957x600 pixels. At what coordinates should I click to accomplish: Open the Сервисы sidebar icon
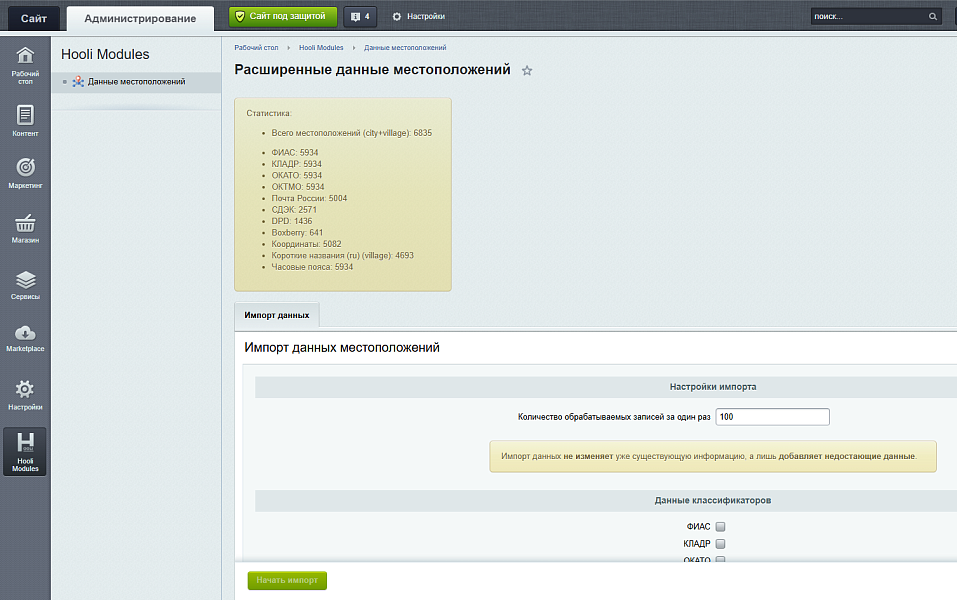click(25, 285)
